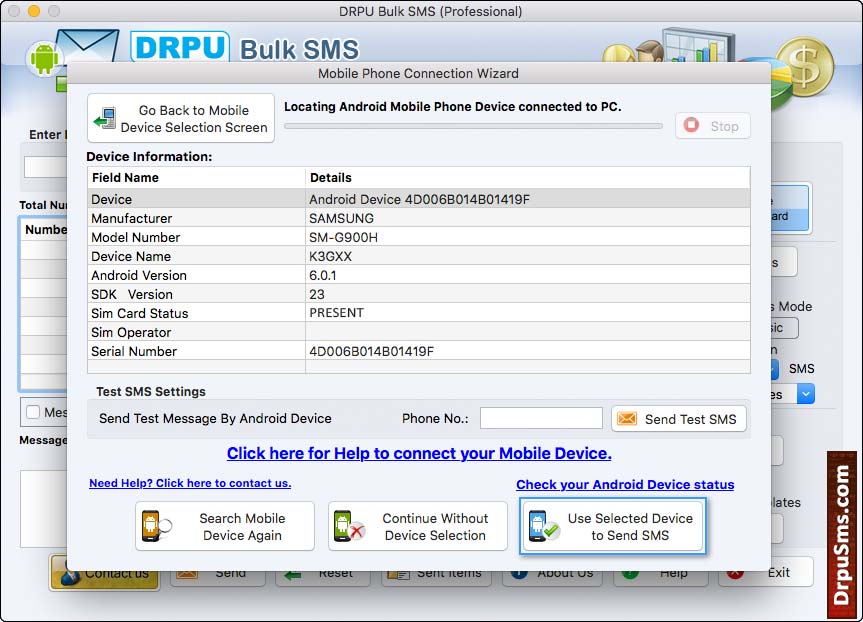Click the bar chart graphic in header
The width and height of the screenshot is (863, 622).
point(698,45)
